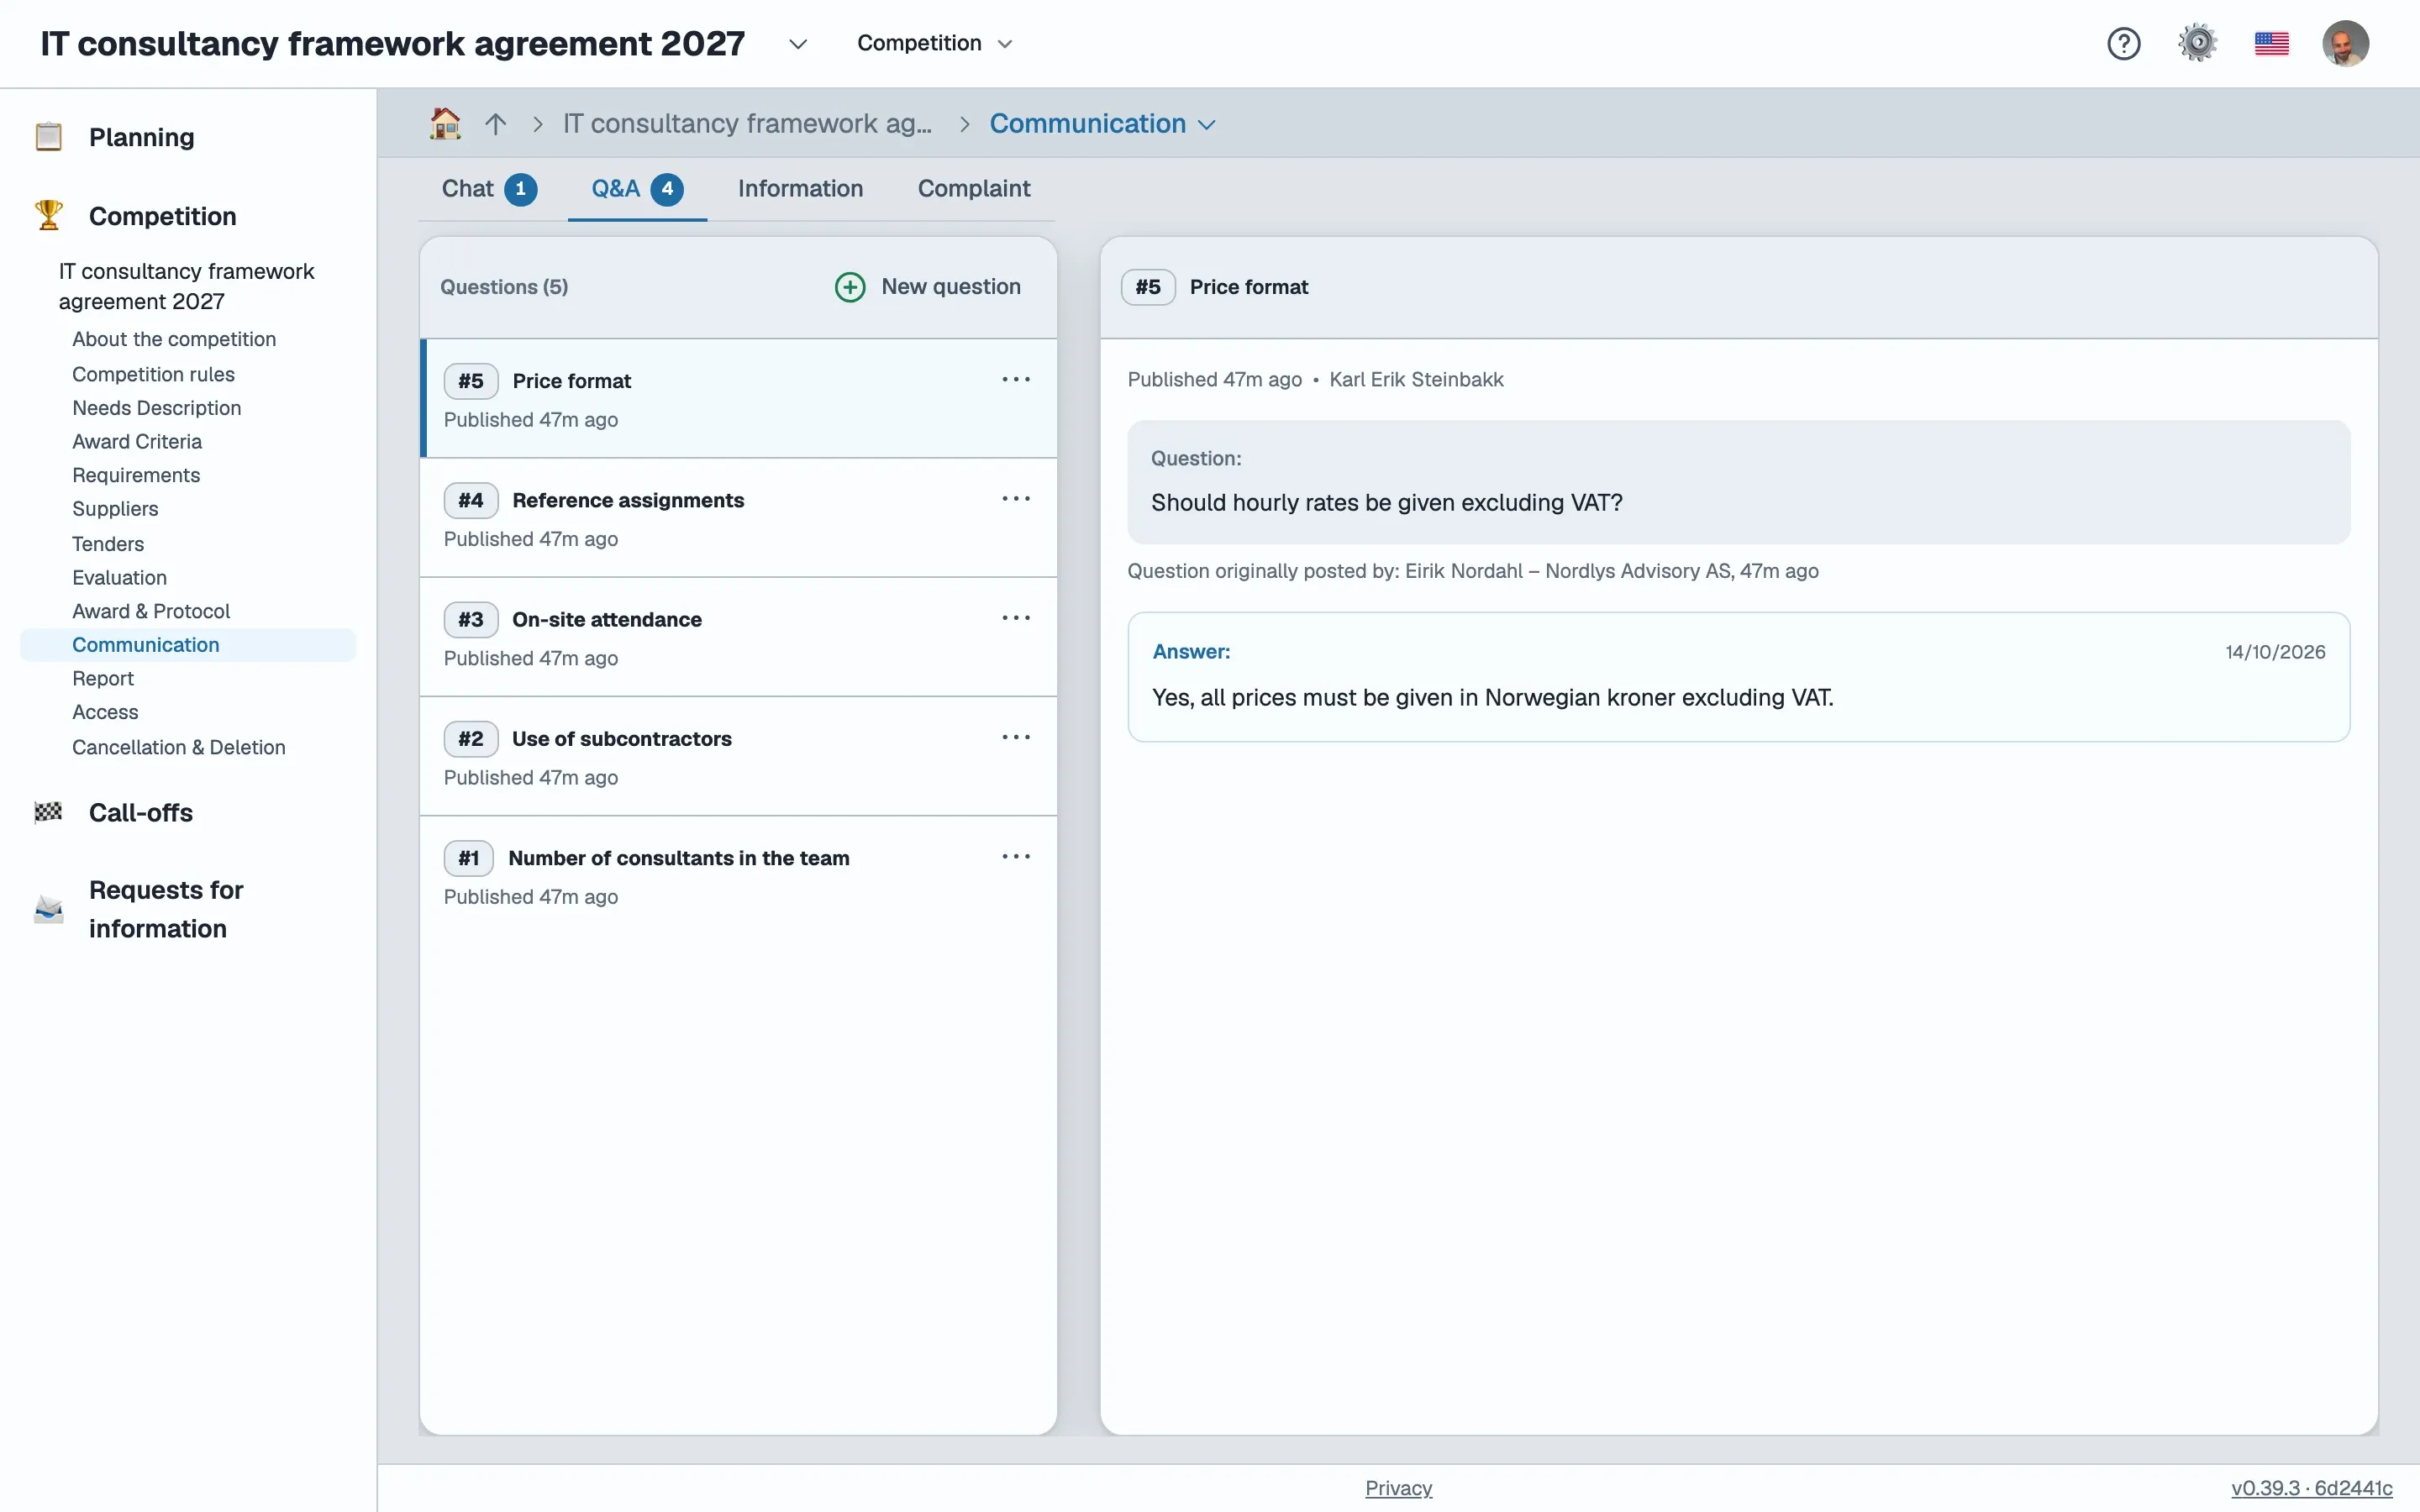2420x1512 pixels.
Task: Open Award Criteria in sidebar
Action: (x=137, y=441)
